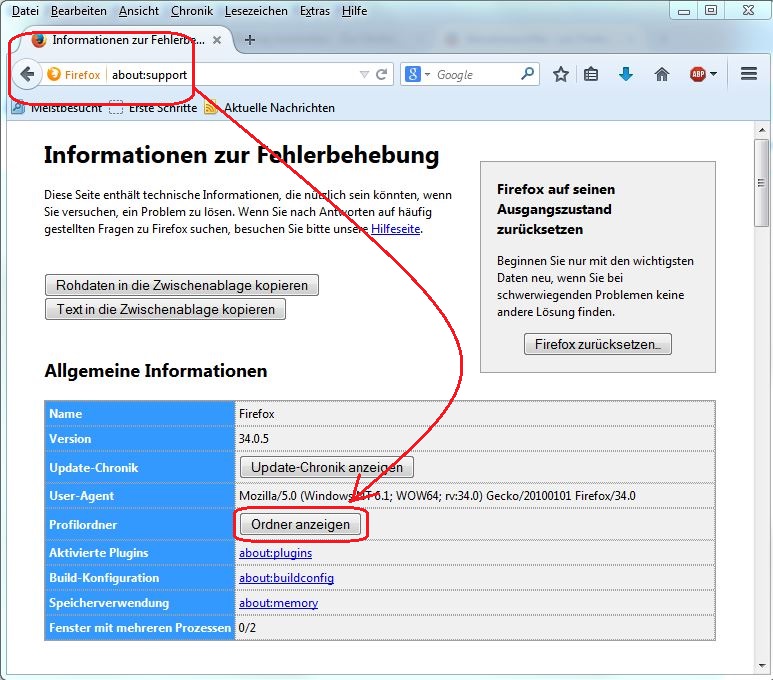Open the Lesezeichen menu
This screenshot has height=680, width=773.
coord(256,10)
